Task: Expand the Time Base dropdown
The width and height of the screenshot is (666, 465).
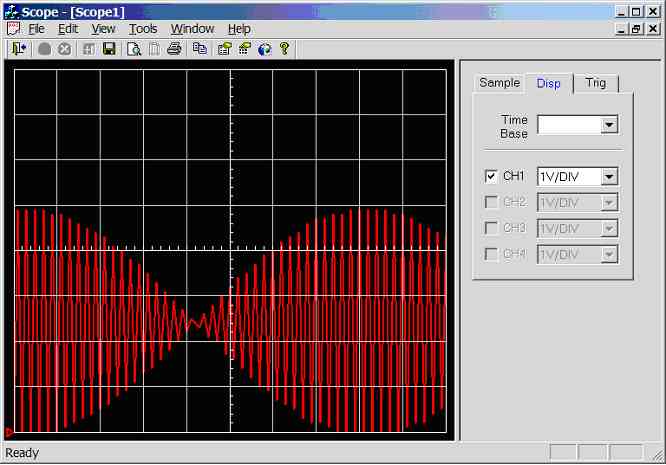Action: [609, 125]
